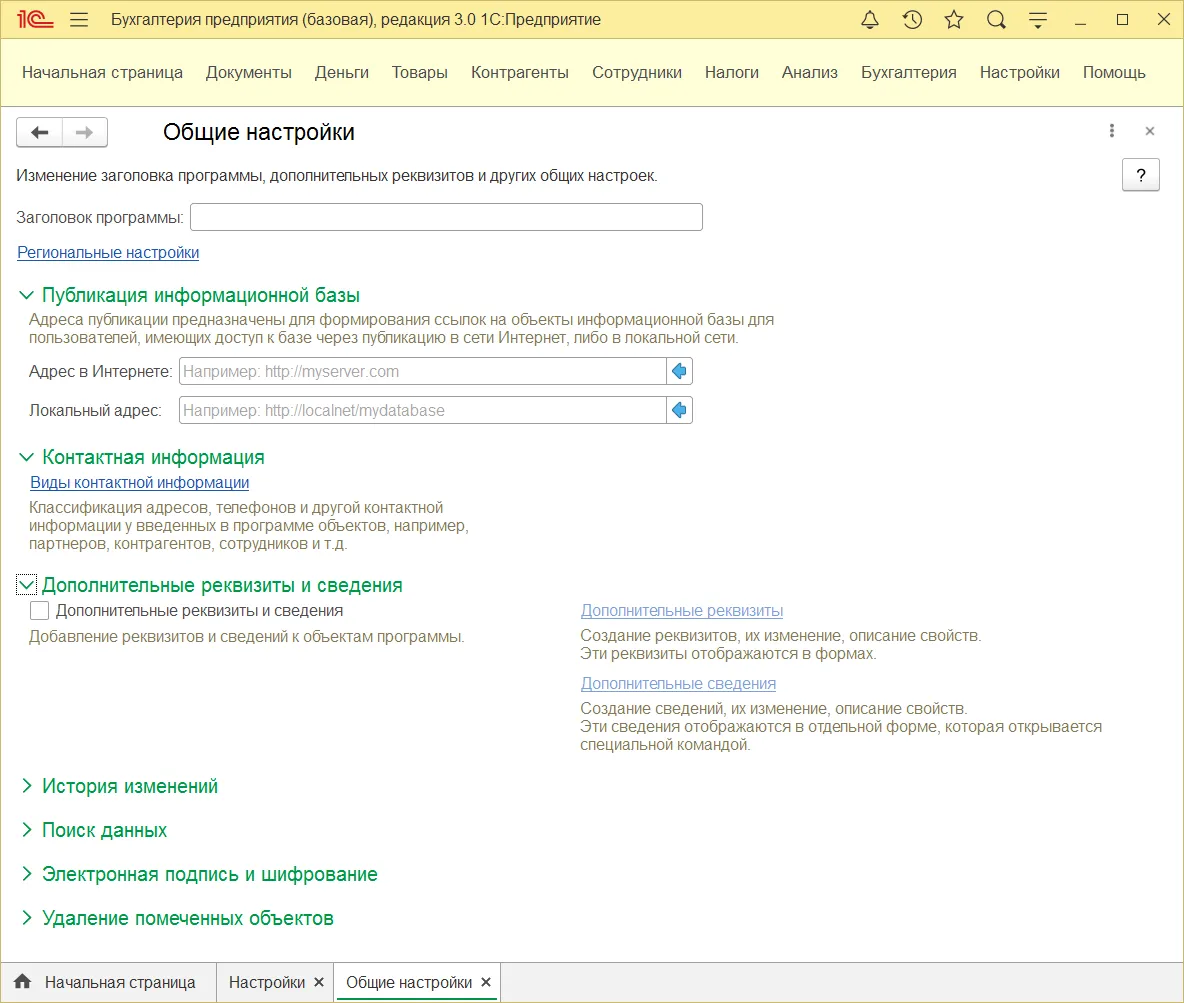Open help question mark button
1184x1003 pixels.
[x=1141, y=175]
